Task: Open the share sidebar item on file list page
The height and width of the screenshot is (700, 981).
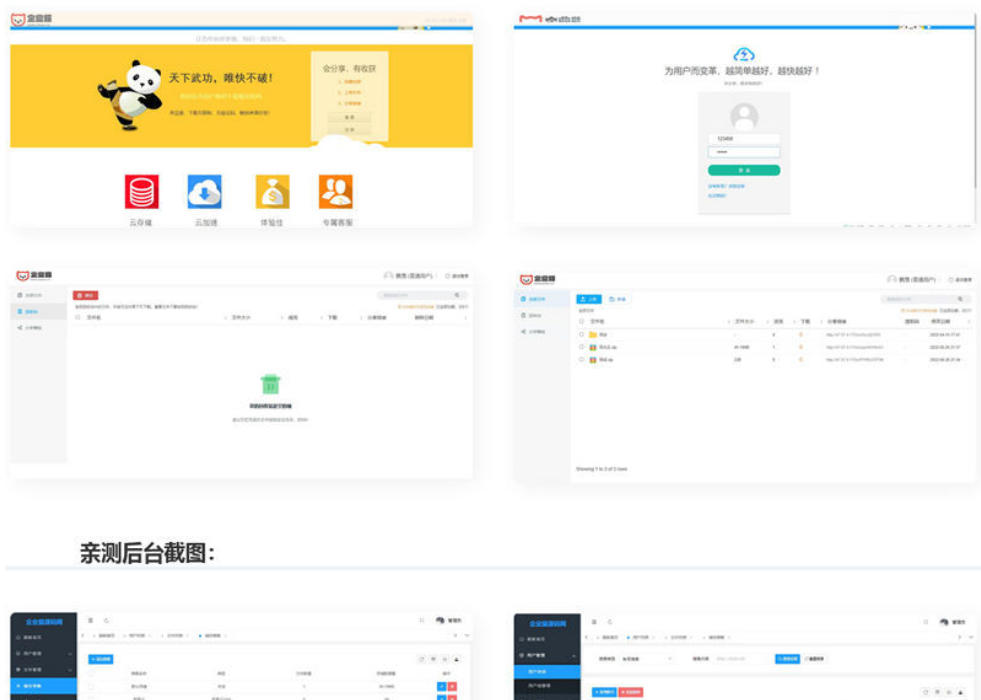Action: 542,332
